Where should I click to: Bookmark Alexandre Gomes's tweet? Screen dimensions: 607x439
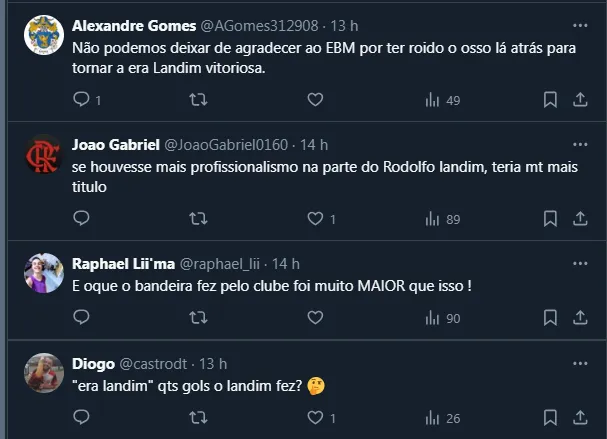click(x=550, y=100)
